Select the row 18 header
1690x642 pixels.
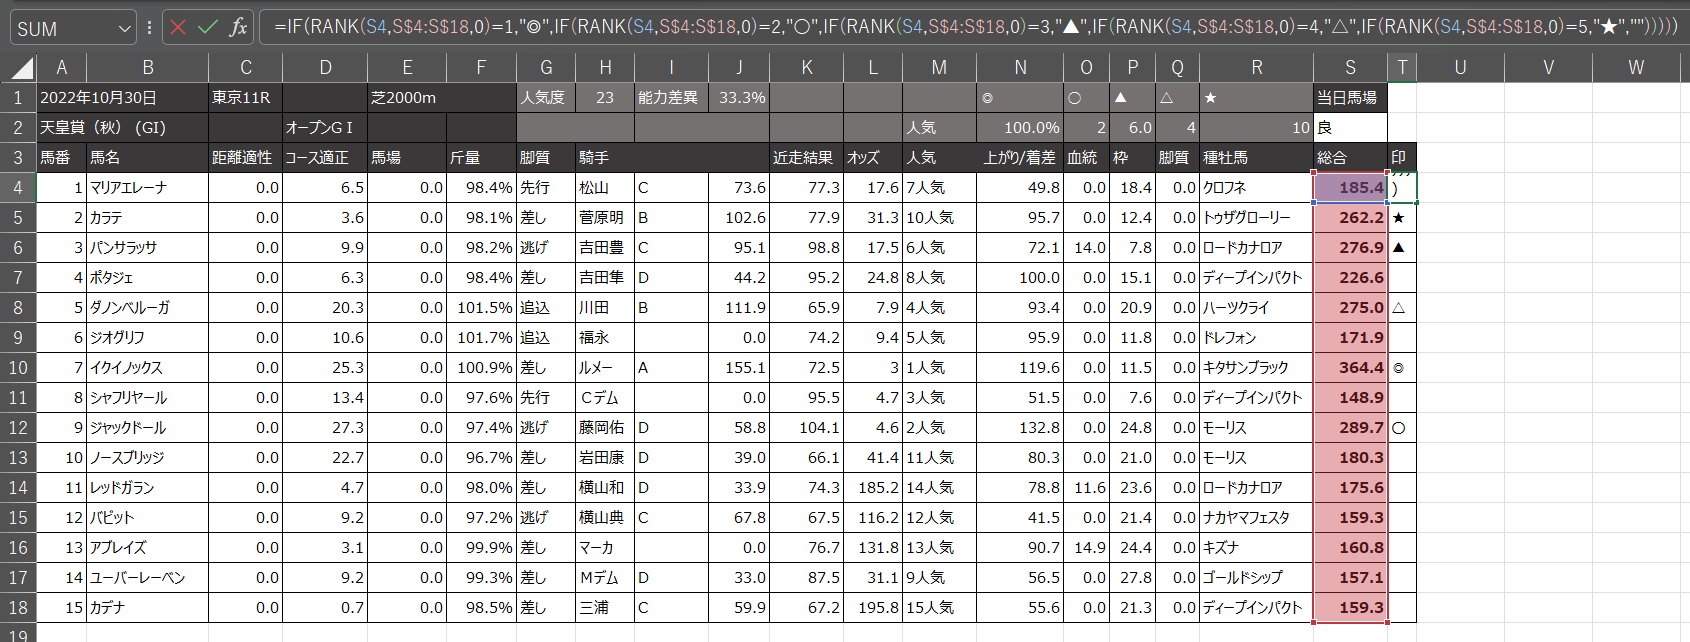tap(18, 608)
